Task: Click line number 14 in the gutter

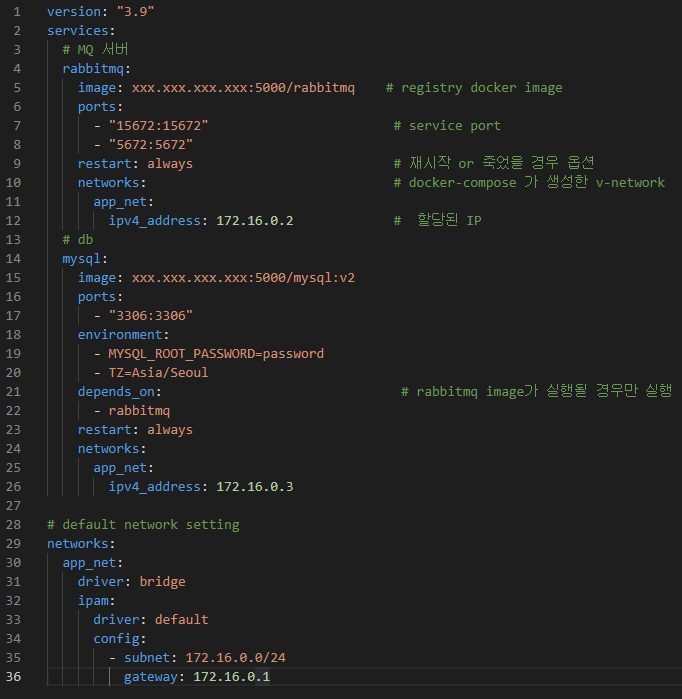Action: click(x=13, y=259)
